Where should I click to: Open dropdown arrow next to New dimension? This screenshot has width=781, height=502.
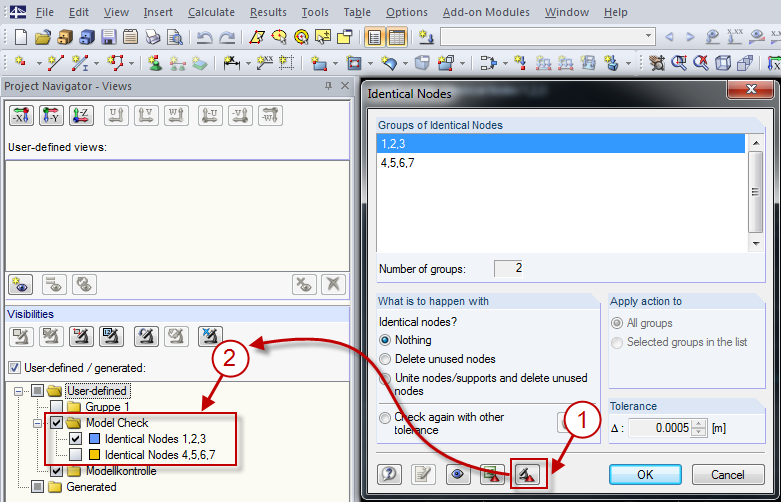click(248, 63)
